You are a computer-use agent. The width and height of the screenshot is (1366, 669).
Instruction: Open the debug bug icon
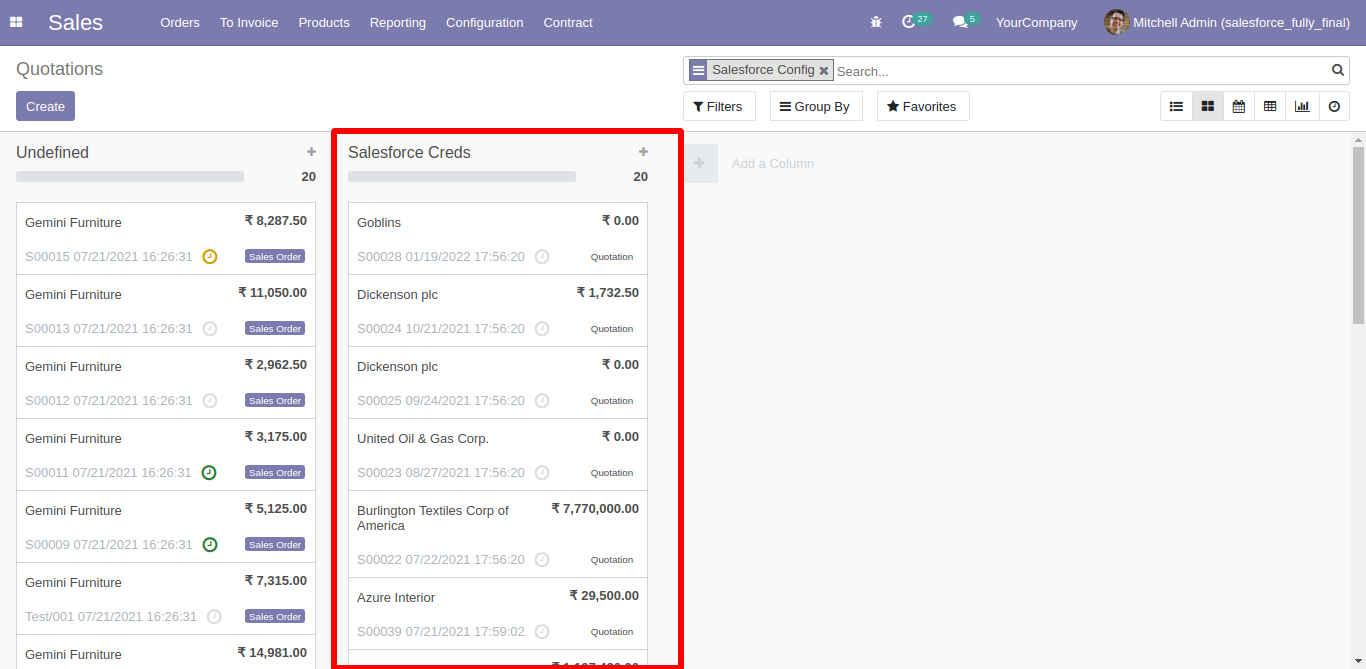876,22
